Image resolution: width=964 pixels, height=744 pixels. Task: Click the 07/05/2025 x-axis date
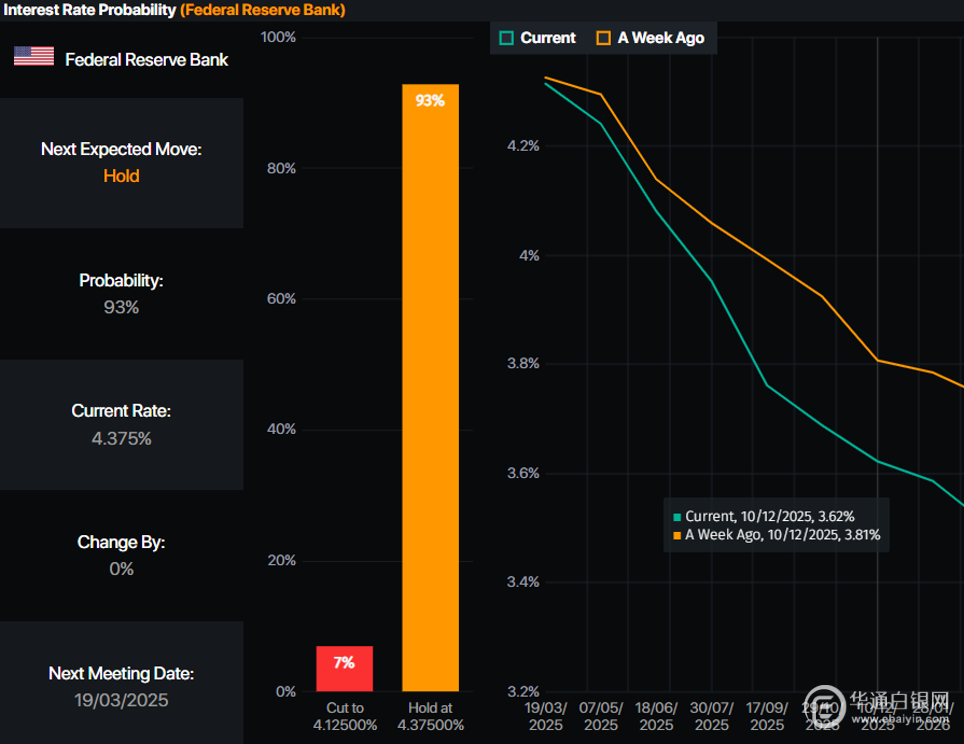click(601, 717)
